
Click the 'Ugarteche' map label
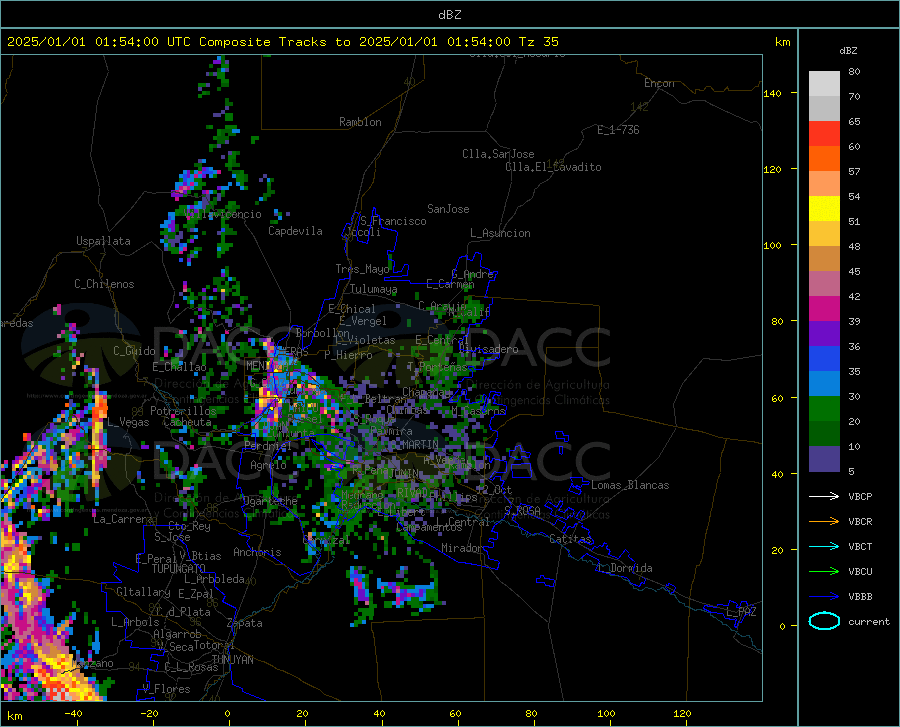click(x=270, y=501)
